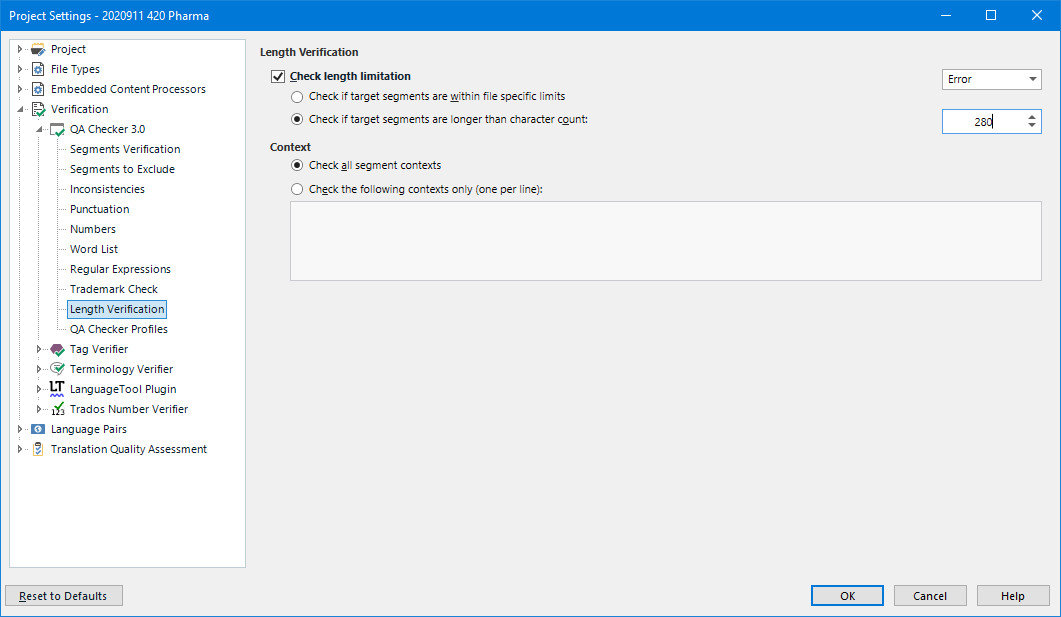Expand the Verification tree node
The height and width of the screenshot is (617, 1061).
coord(19,108)
